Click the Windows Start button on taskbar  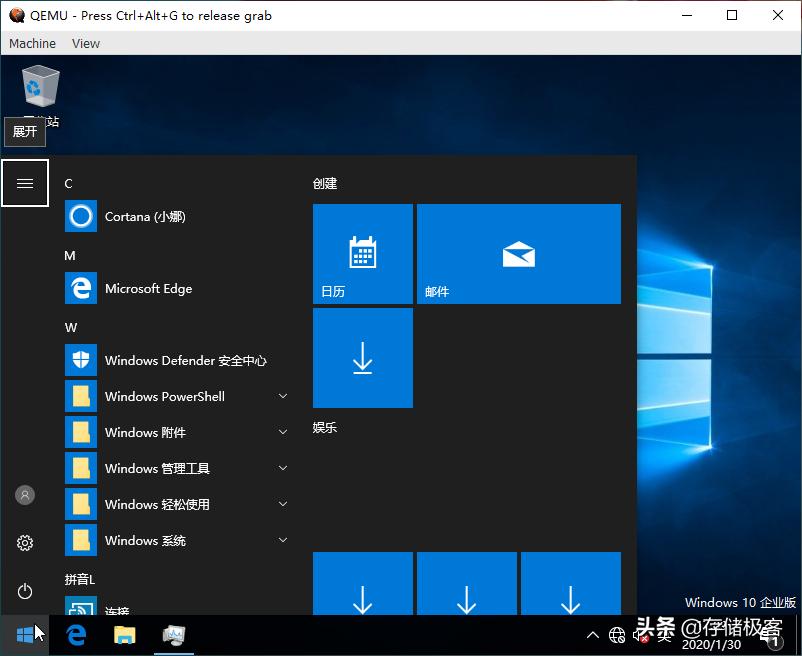tap(25, 634)
